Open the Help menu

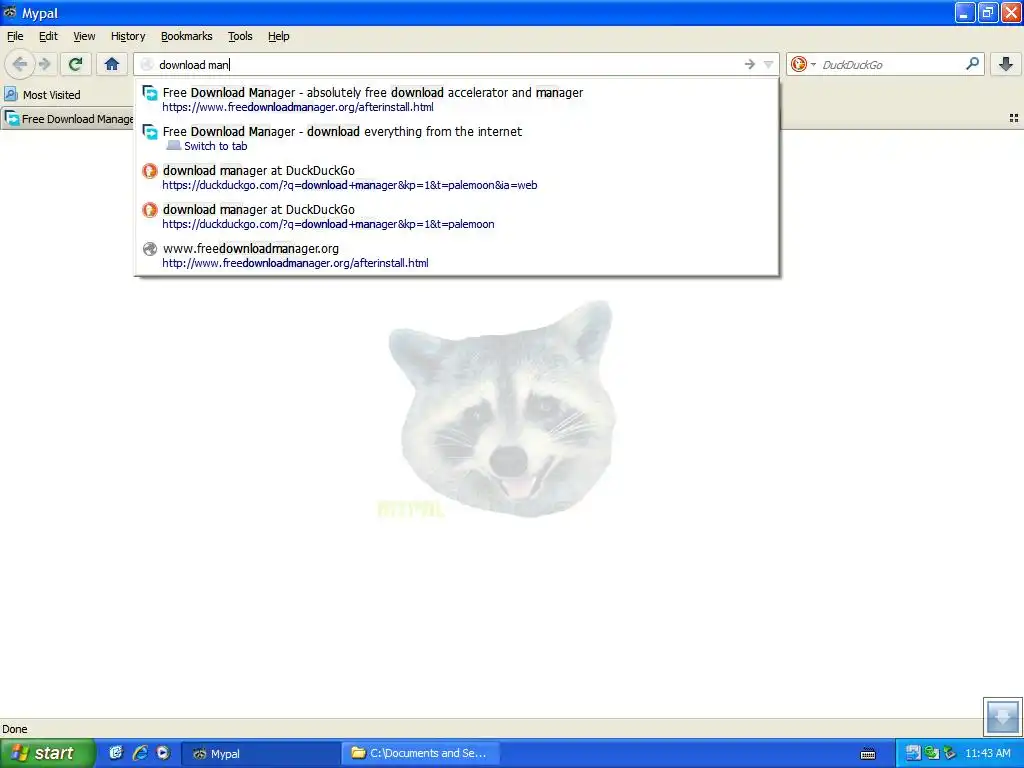[279, 36]
